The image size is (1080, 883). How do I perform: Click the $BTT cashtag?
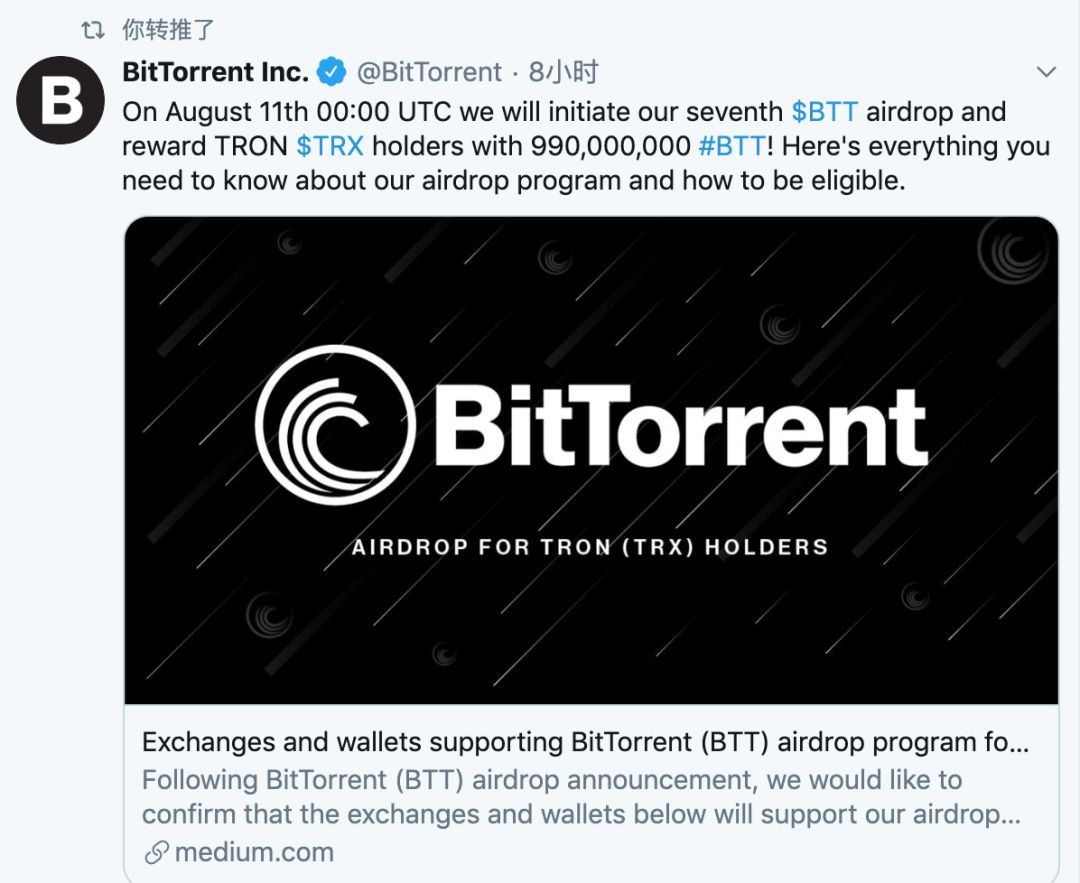[x=824, y=112]
